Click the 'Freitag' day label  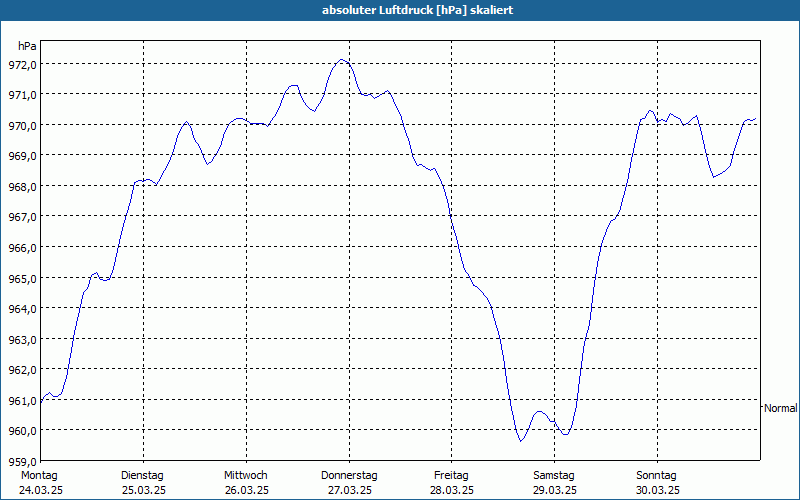point(451,476)
